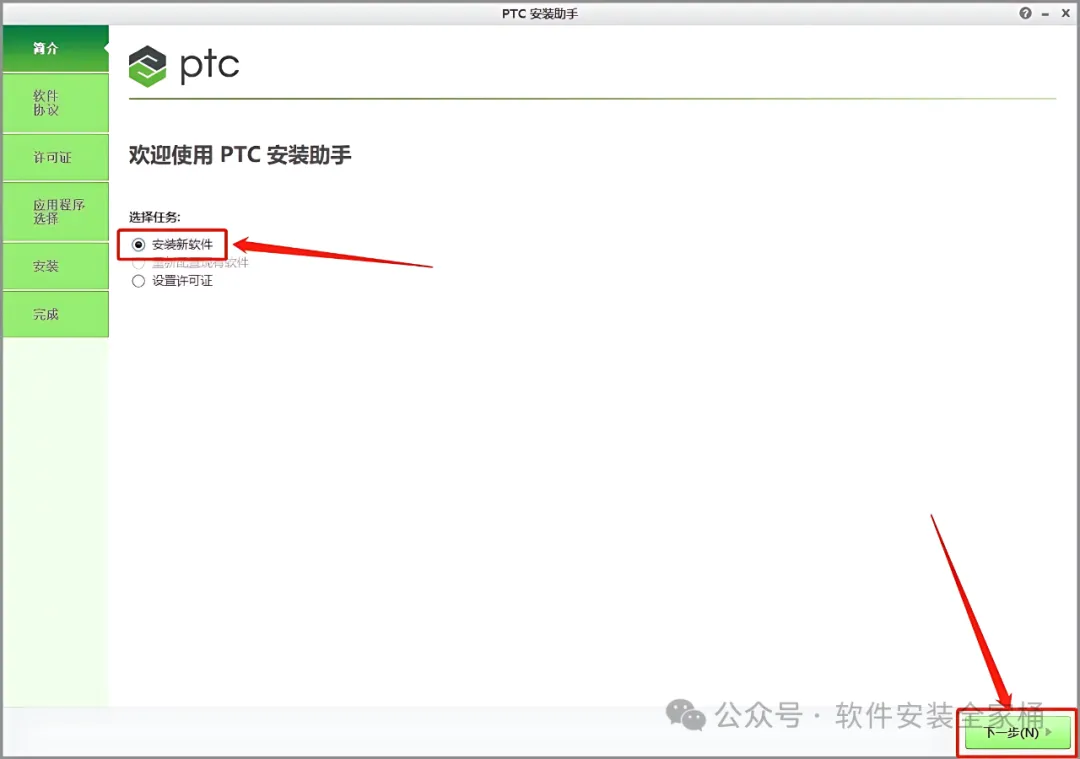The height and width of the screenshot is (759, 1080).
Task: Click the 设置许可证 text label
Action: pos(183,281)
